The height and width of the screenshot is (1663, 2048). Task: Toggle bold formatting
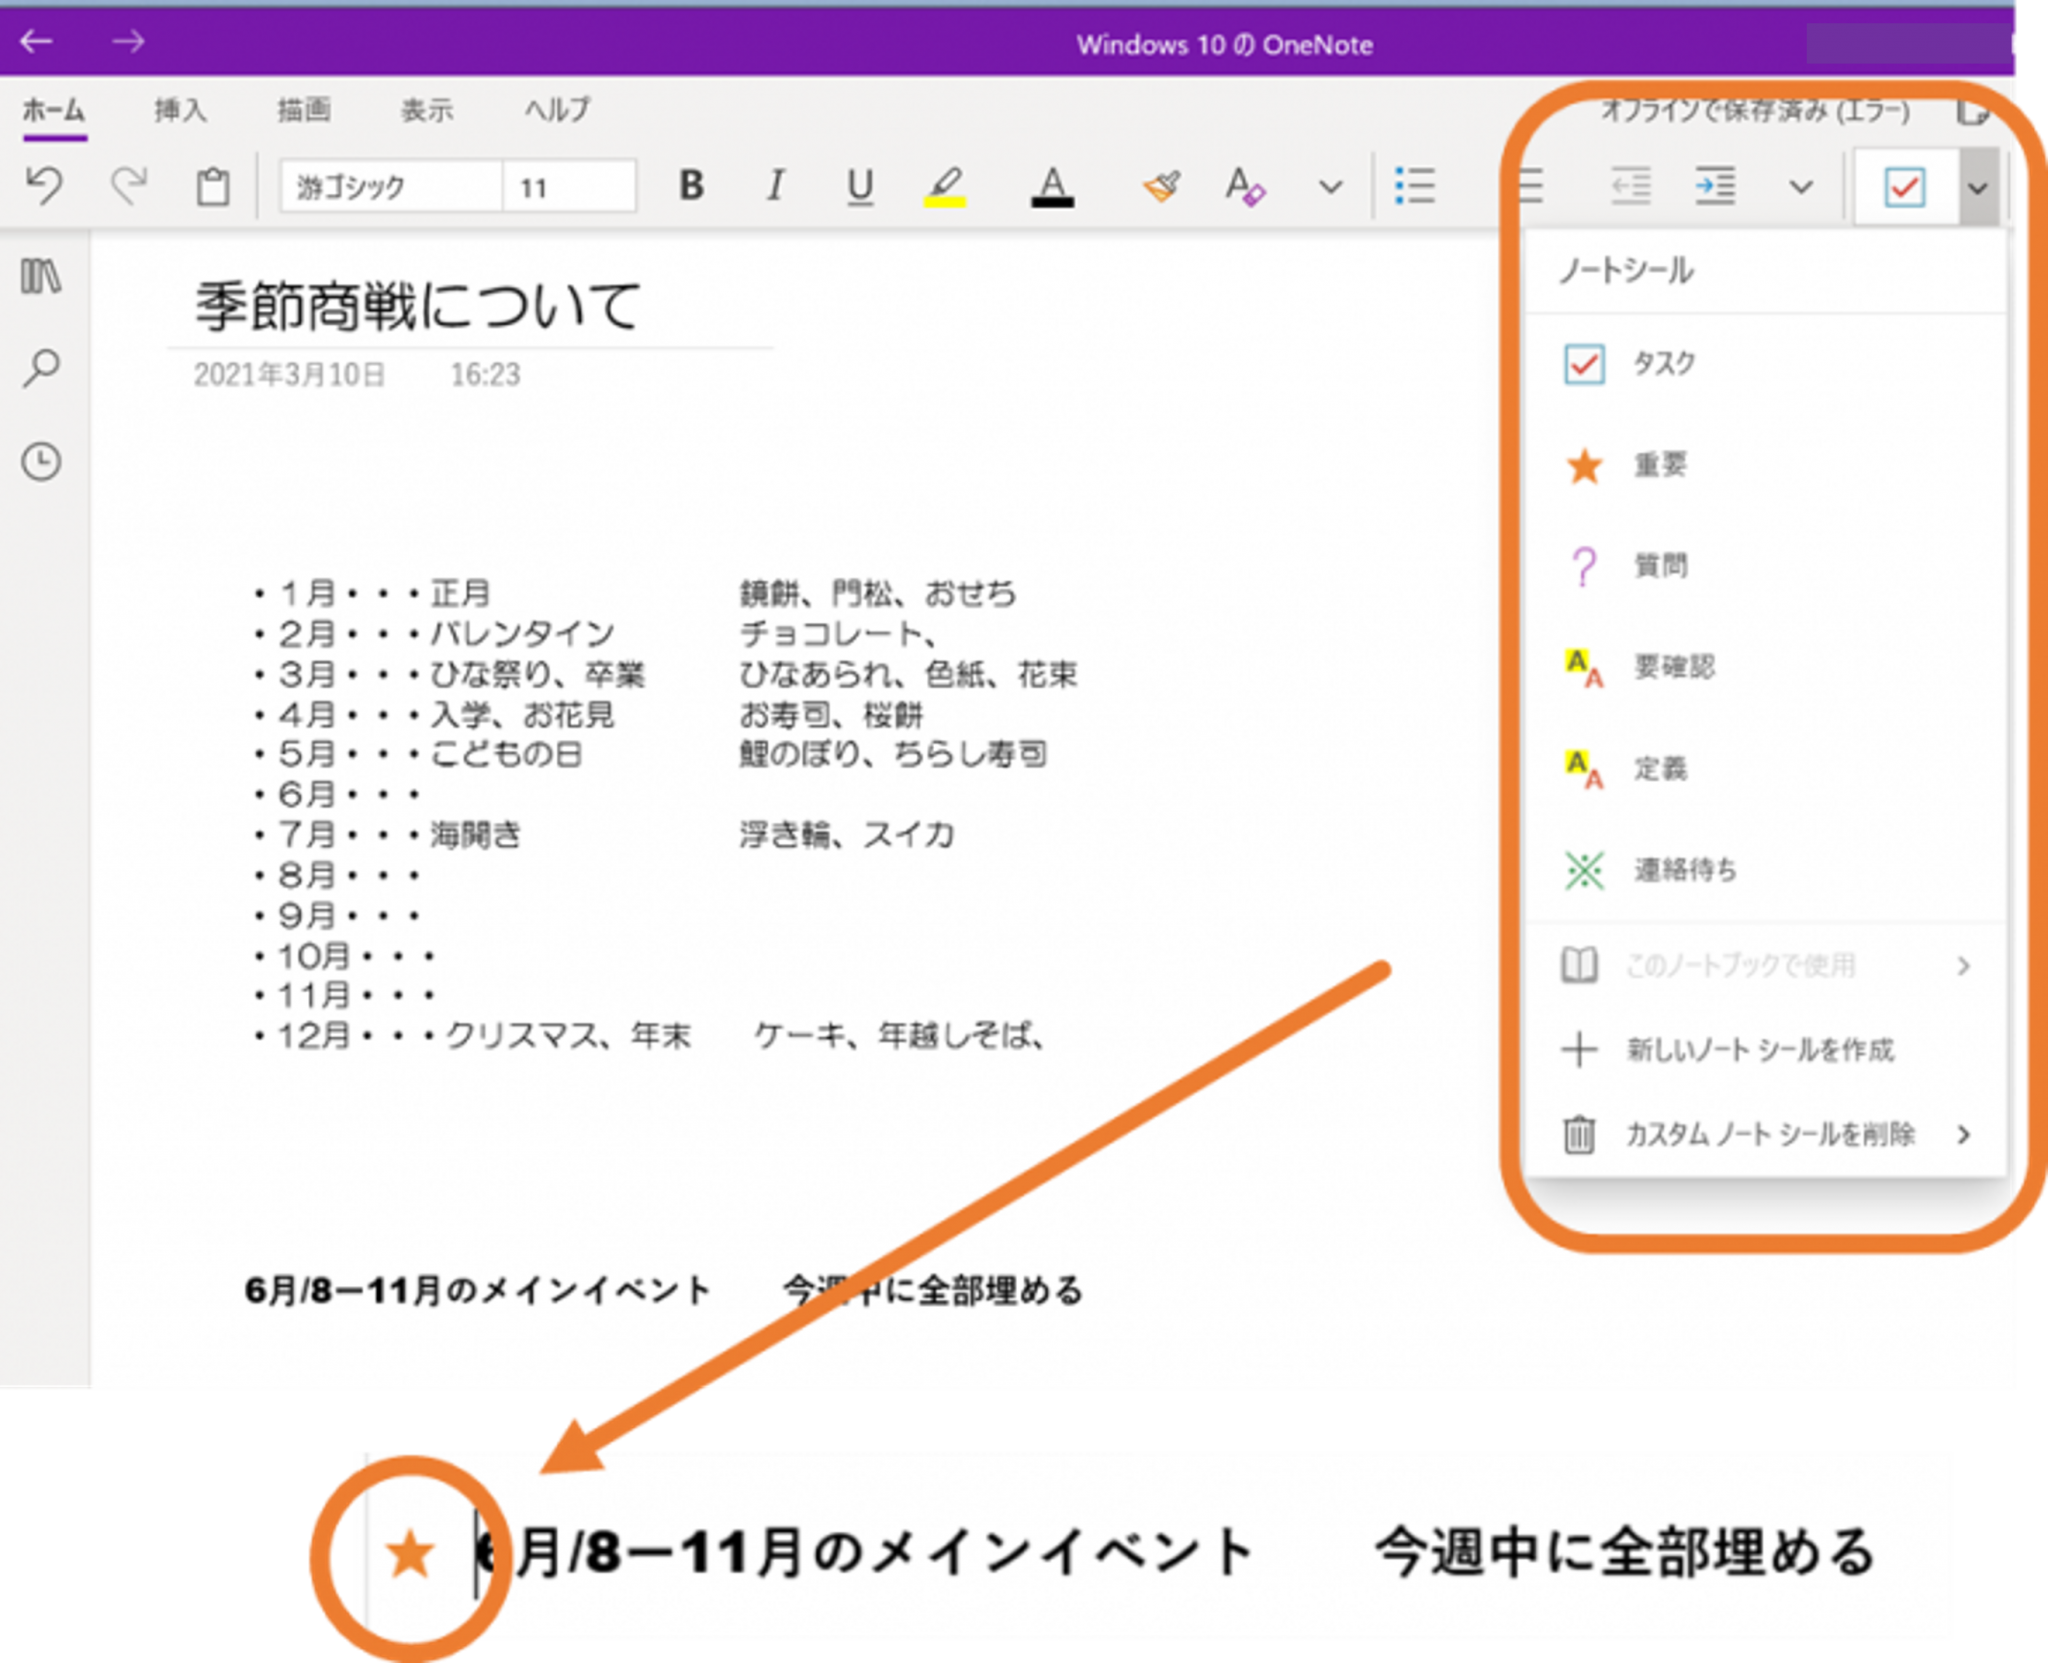pyautogui.click(x=691, y=185)
